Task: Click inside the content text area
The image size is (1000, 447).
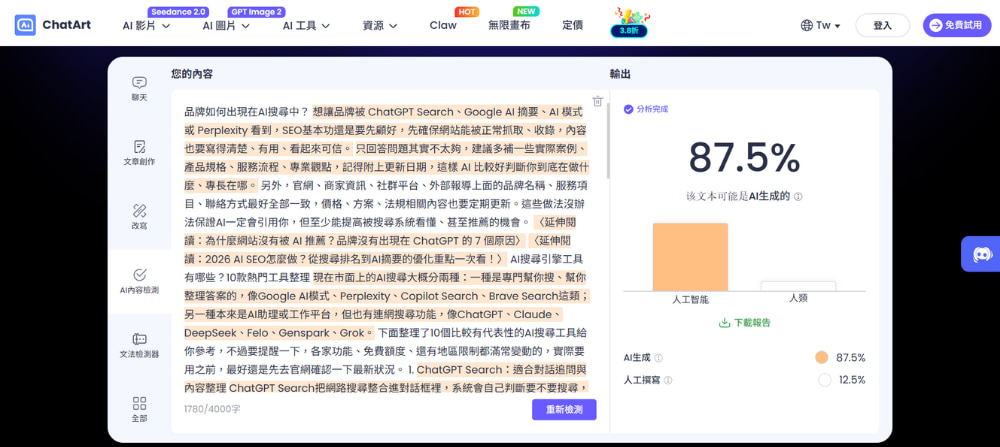Action: (386, 248)
